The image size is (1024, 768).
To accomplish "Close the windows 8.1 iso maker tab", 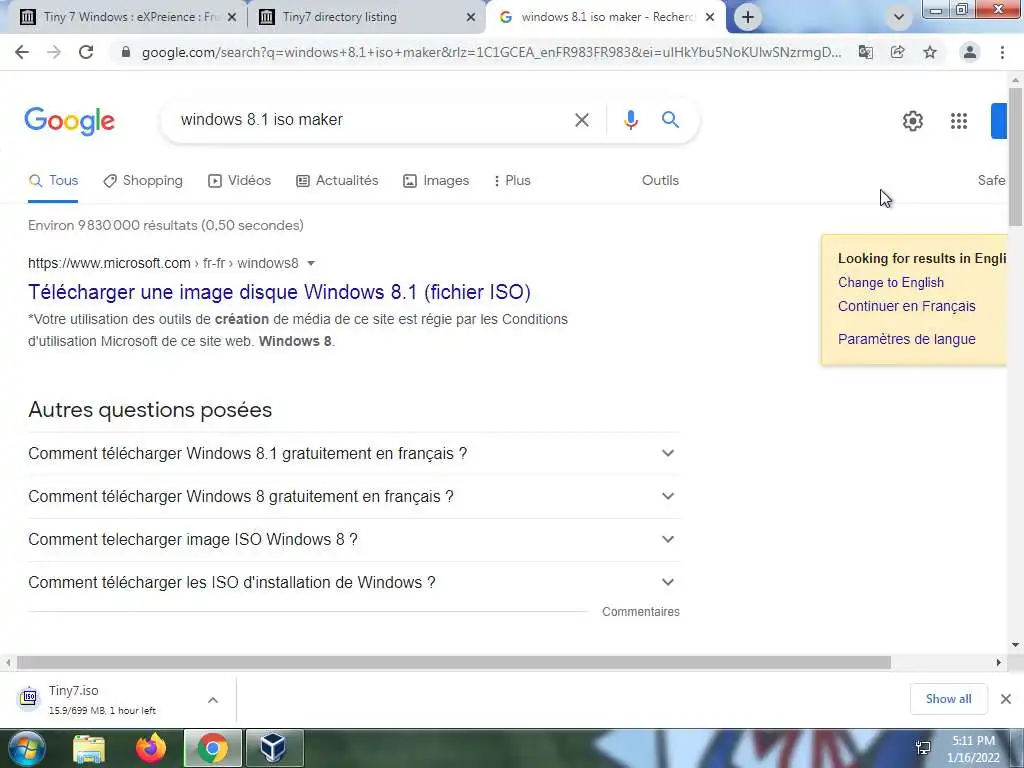I will tap(710, 18).
